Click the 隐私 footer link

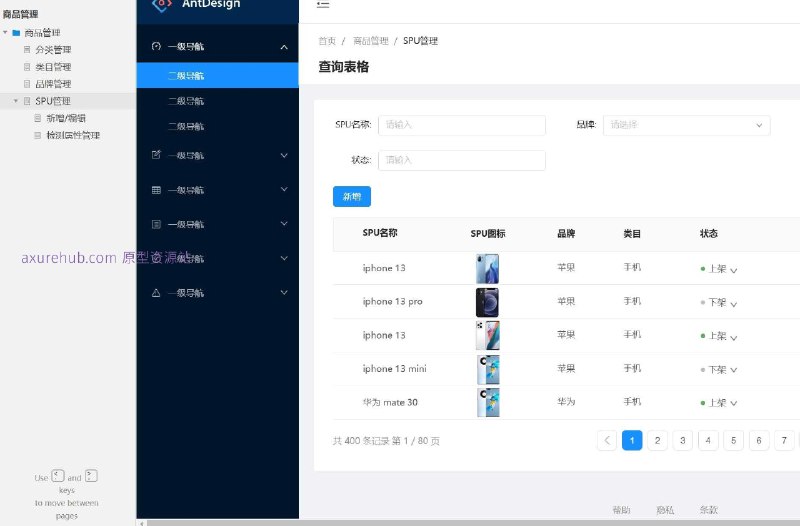pos(665,510)
